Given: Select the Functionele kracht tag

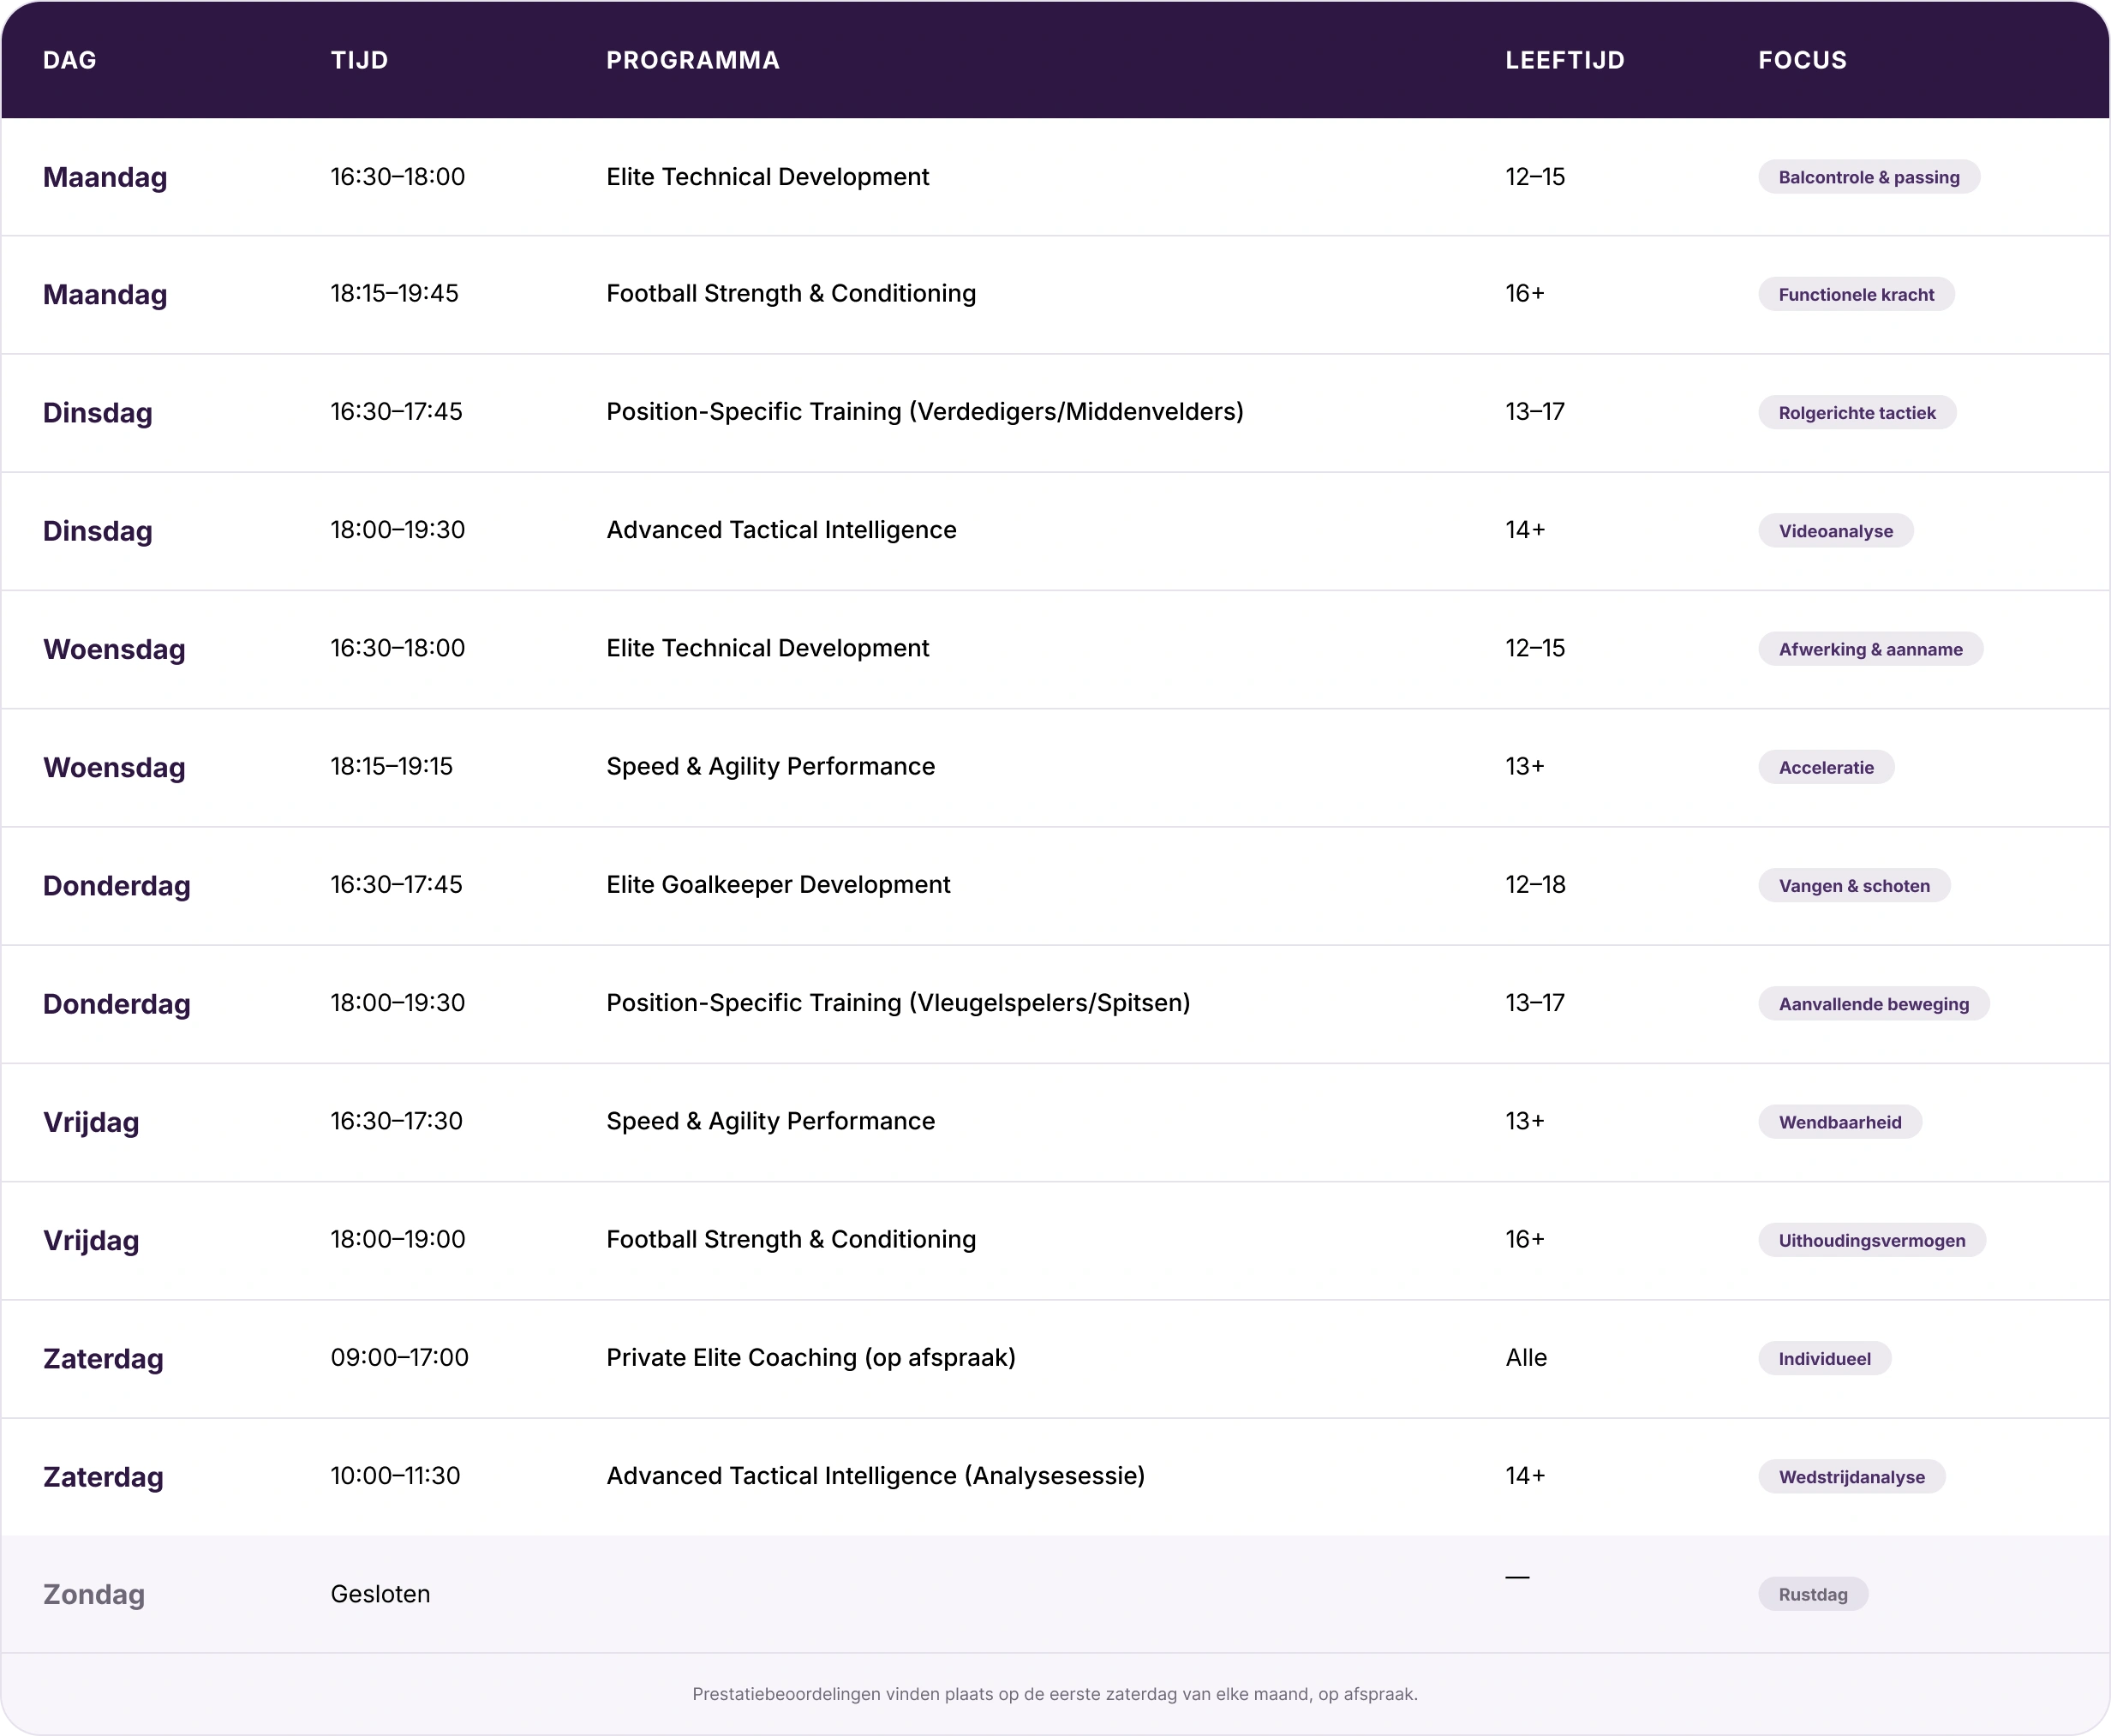Looking at the screenshot, I should (1856, 294).
